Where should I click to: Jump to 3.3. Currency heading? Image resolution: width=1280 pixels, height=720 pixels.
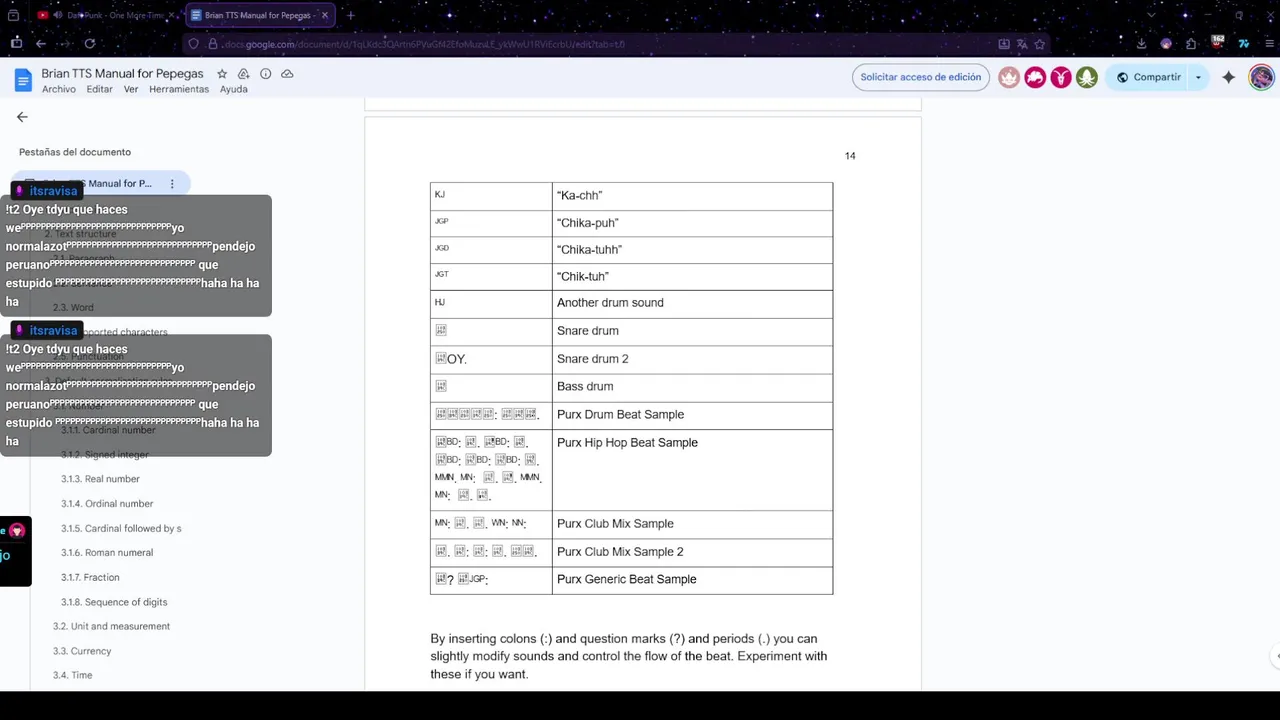tap(82, 651)
